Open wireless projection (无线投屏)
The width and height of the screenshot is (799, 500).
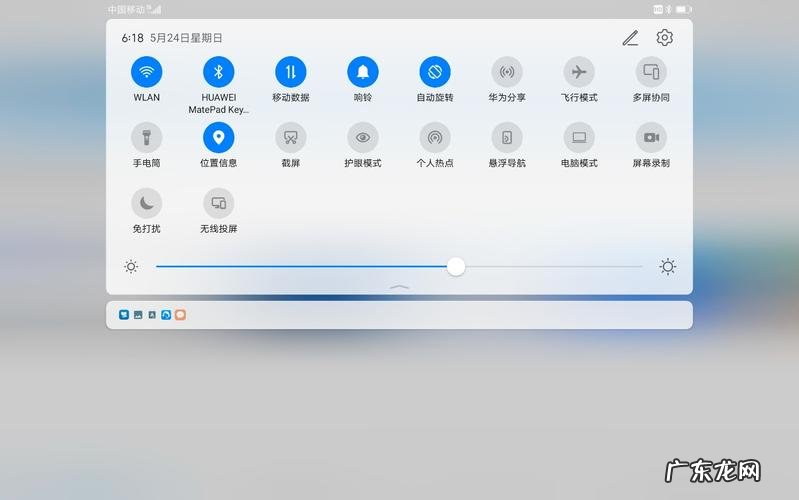[x=219, y=203]
